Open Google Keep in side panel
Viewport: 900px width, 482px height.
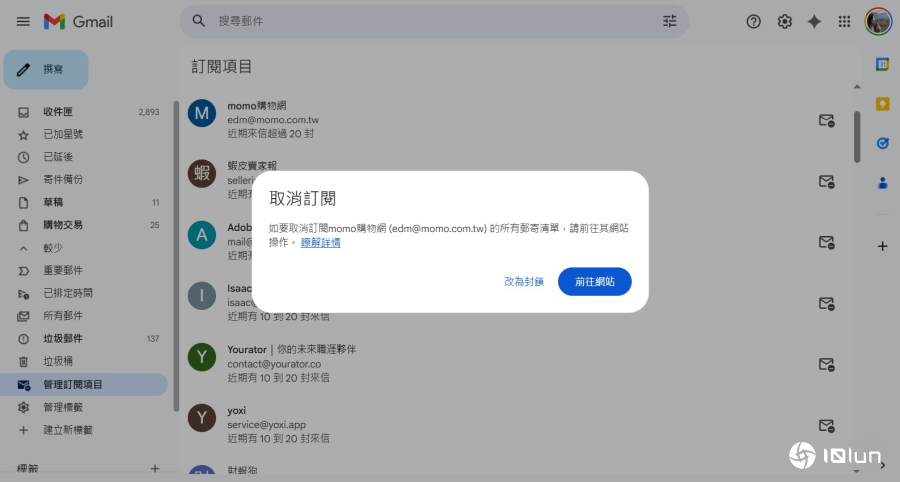pos(882,103)
